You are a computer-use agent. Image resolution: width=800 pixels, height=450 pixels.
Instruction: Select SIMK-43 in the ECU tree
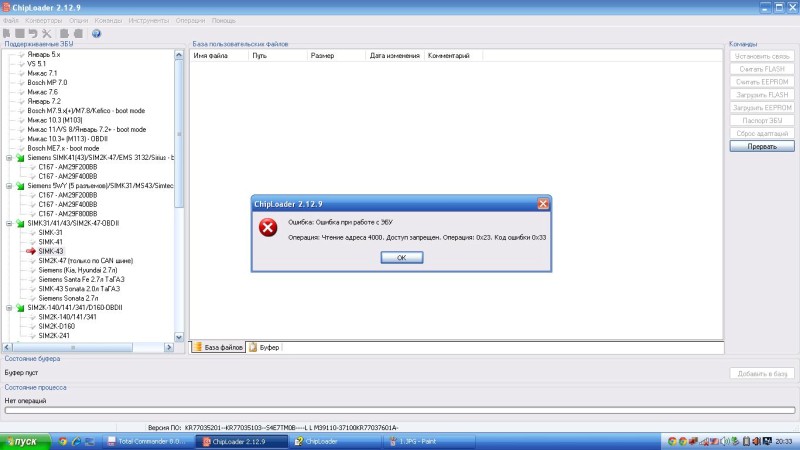(x=51, y=251)
